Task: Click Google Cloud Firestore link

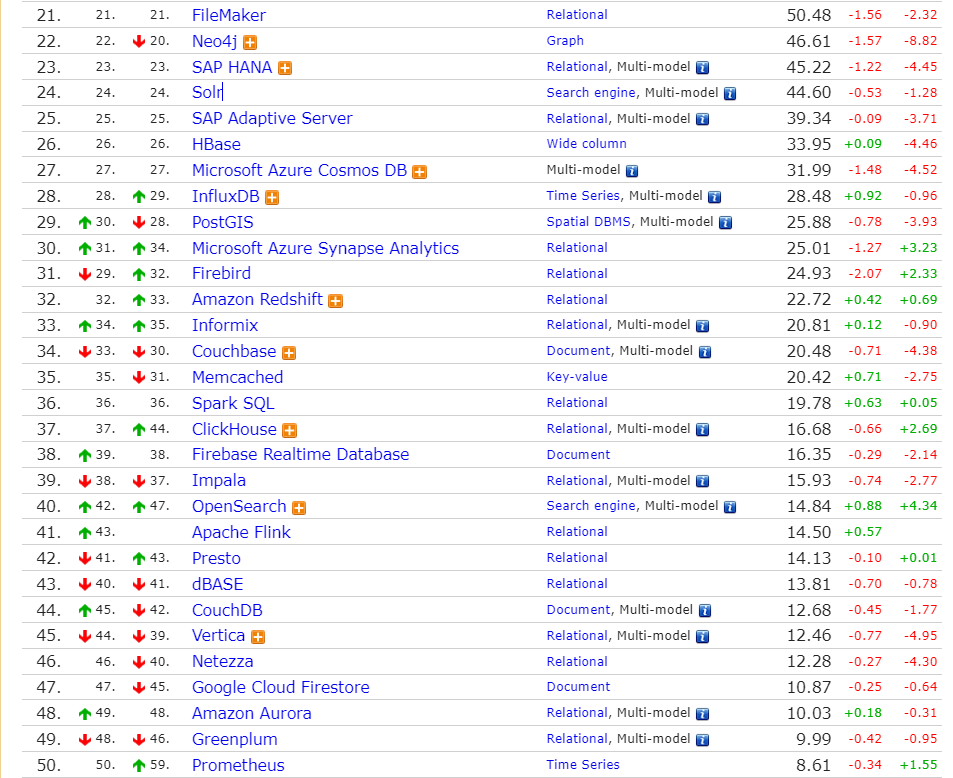Action: pyautogui.click(x=281, y=687)
